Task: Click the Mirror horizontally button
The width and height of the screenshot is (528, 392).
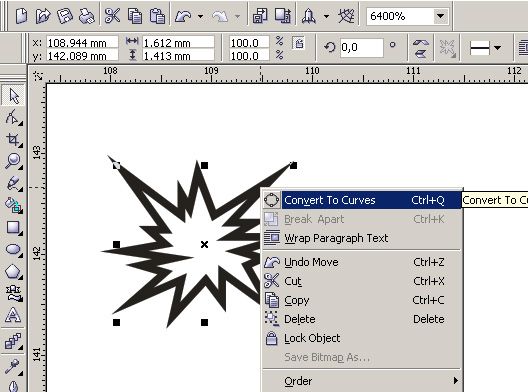Action: (421, 43)
